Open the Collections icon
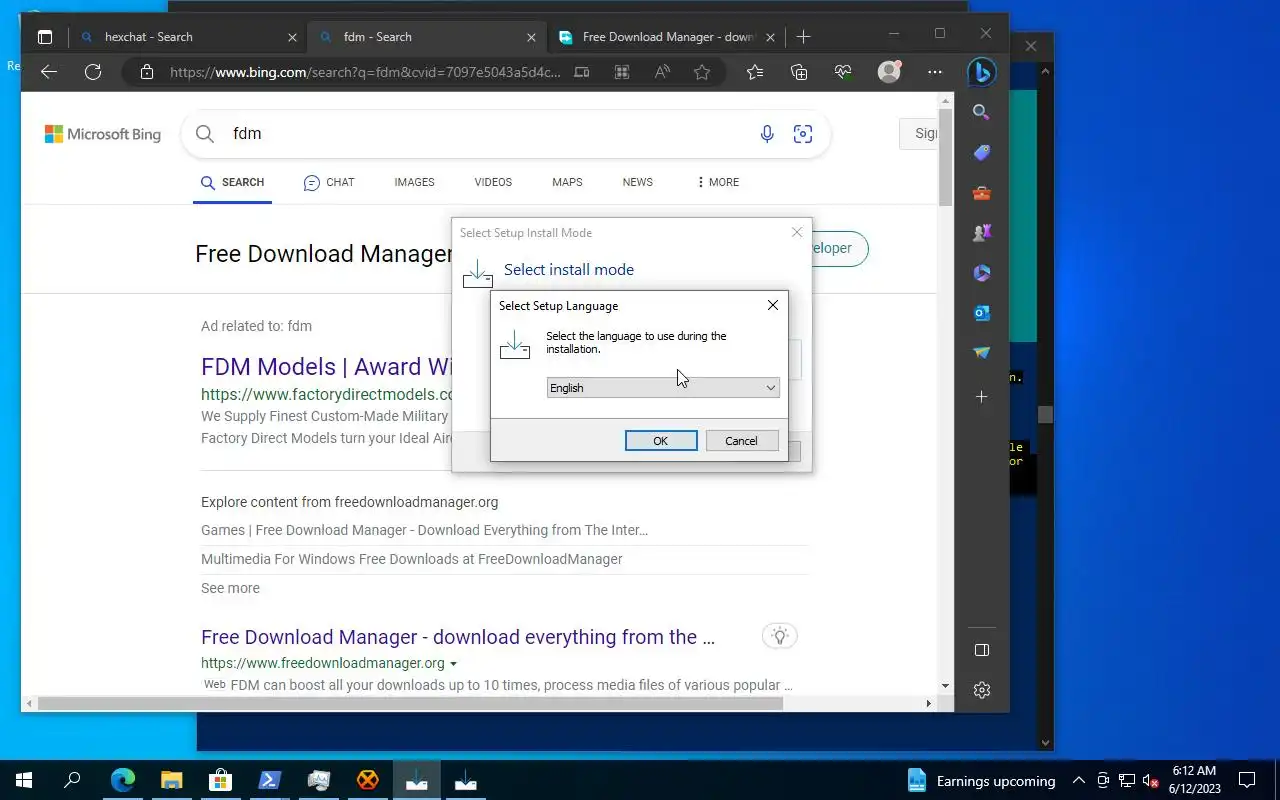This screenshot has height=800, width=1280. [799, 72]
